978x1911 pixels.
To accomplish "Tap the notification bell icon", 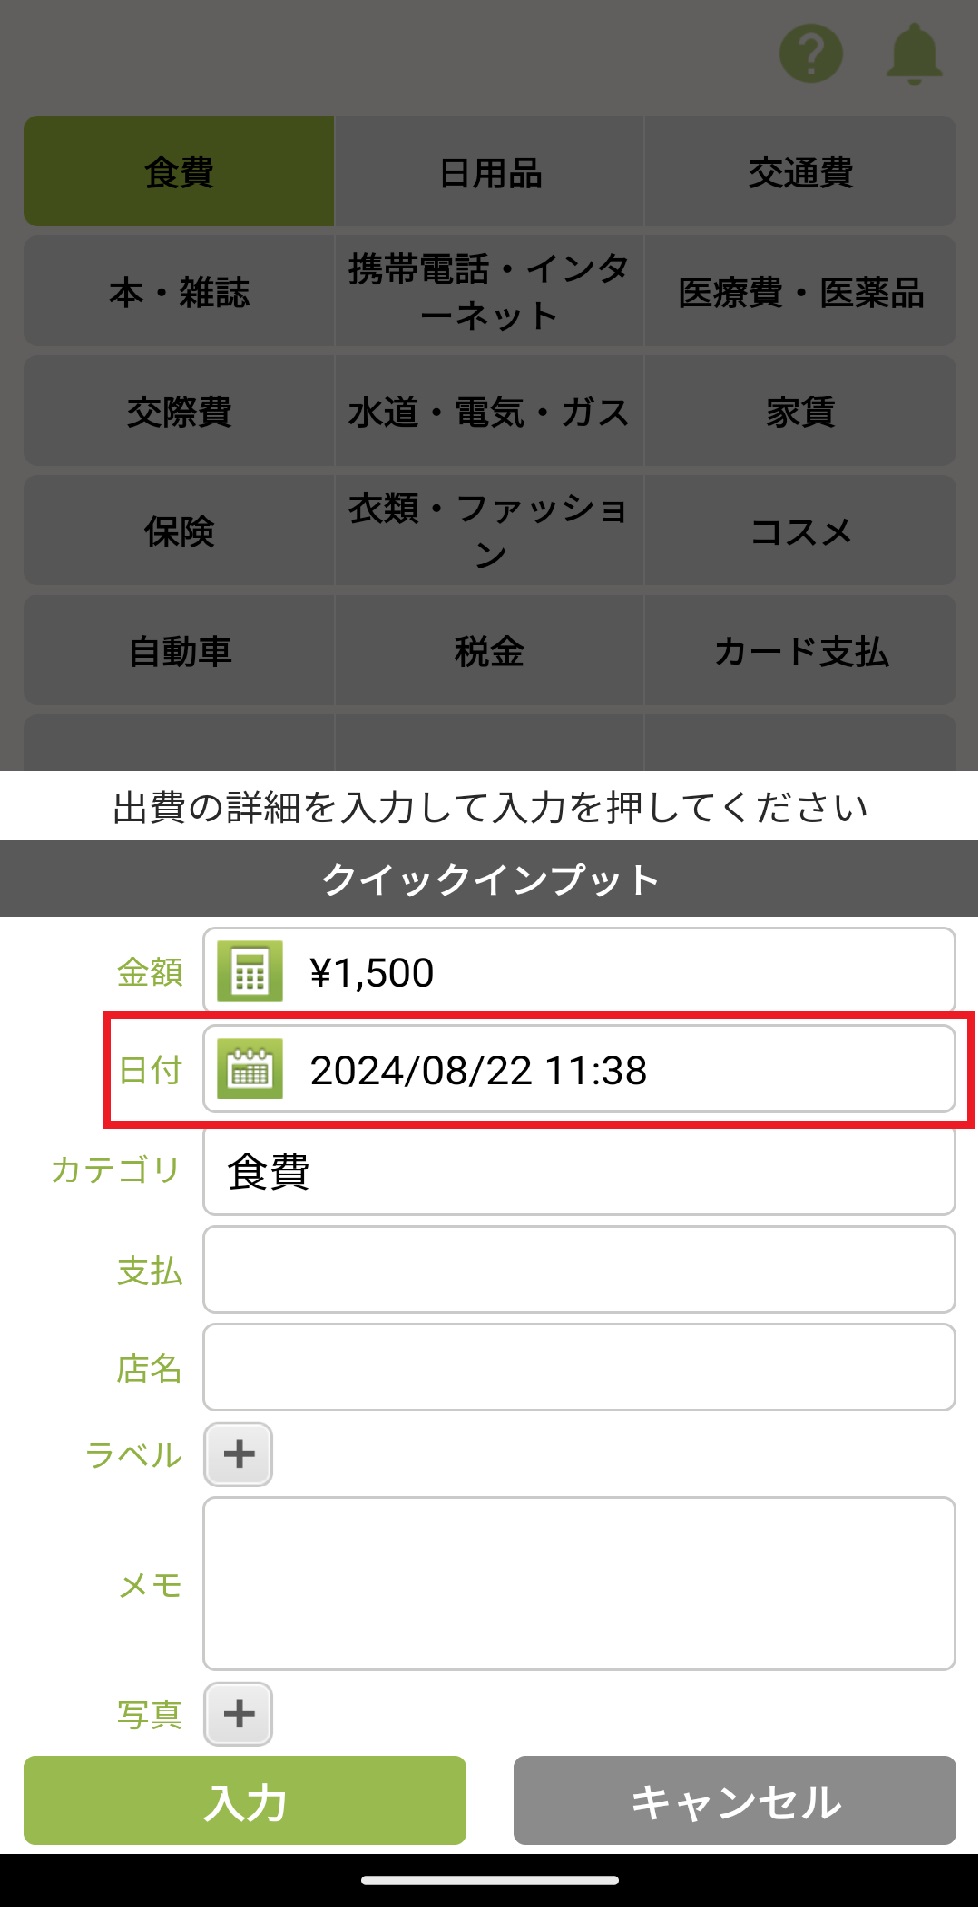I will [x=914, y=54].
